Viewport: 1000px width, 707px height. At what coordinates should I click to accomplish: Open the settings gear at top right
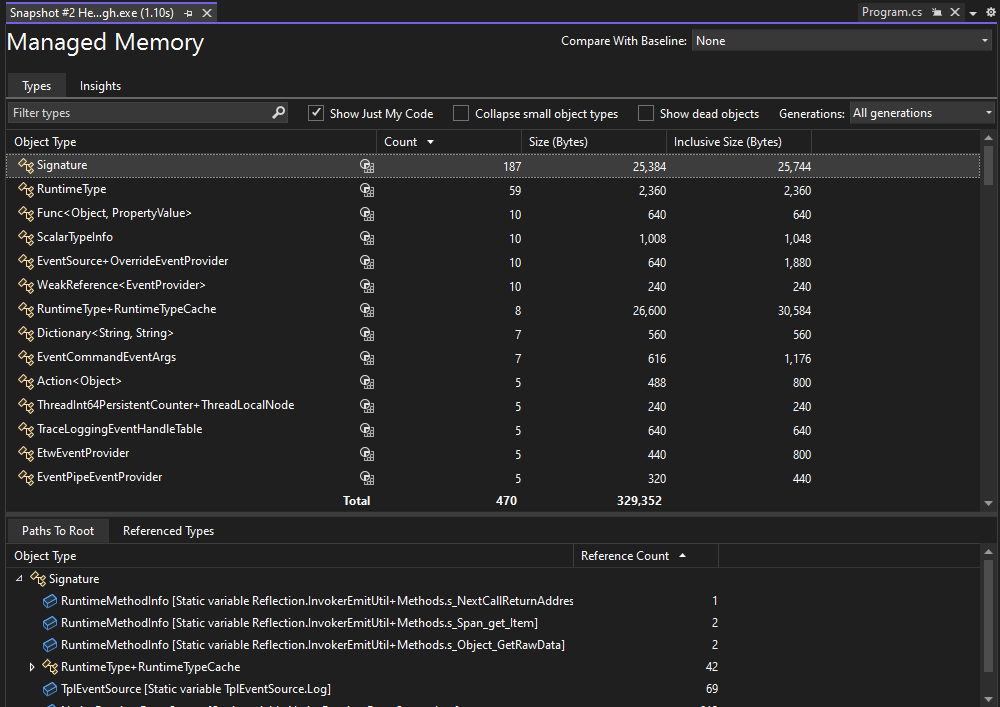pyautogui.click(x=990, y=11)
